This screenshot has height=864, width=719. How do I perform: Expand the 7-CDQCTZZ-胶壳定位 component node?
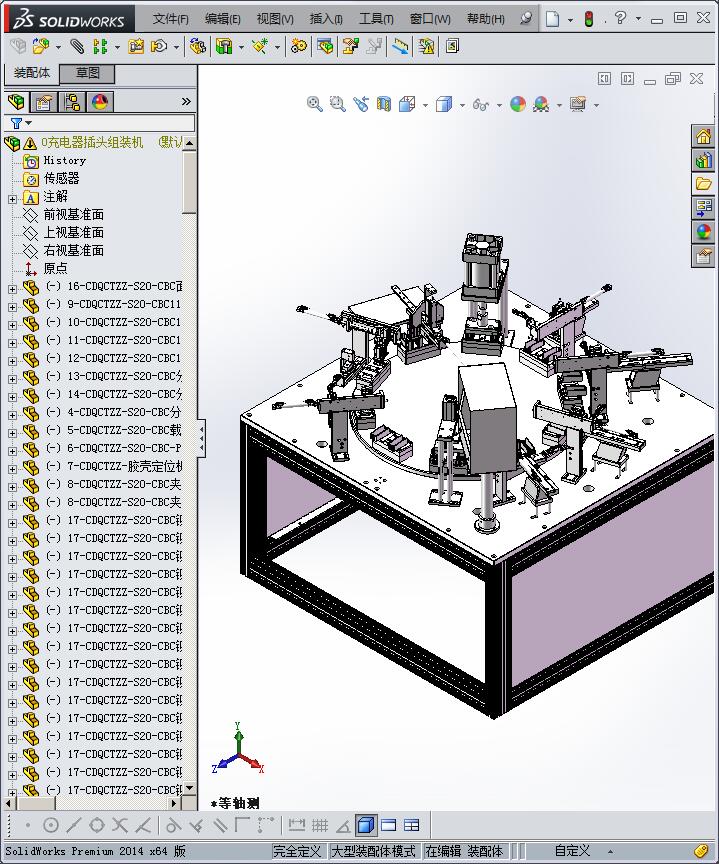(x=13, y=469)
